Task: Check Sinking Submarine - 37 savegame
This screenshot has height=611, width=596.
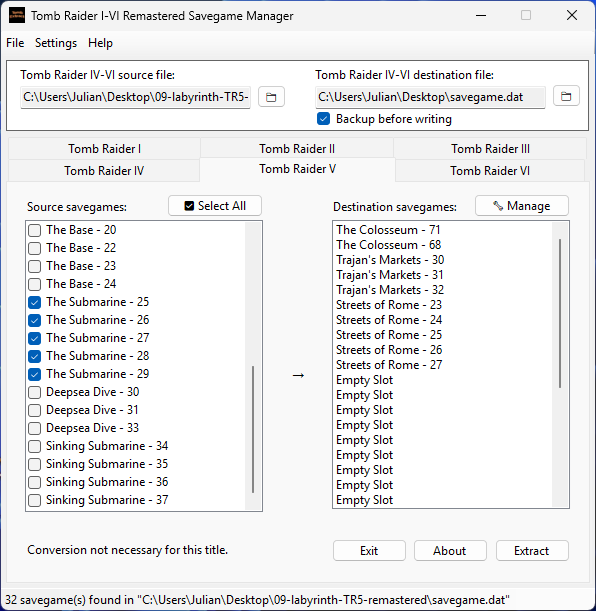Action: tap(35, 500)
